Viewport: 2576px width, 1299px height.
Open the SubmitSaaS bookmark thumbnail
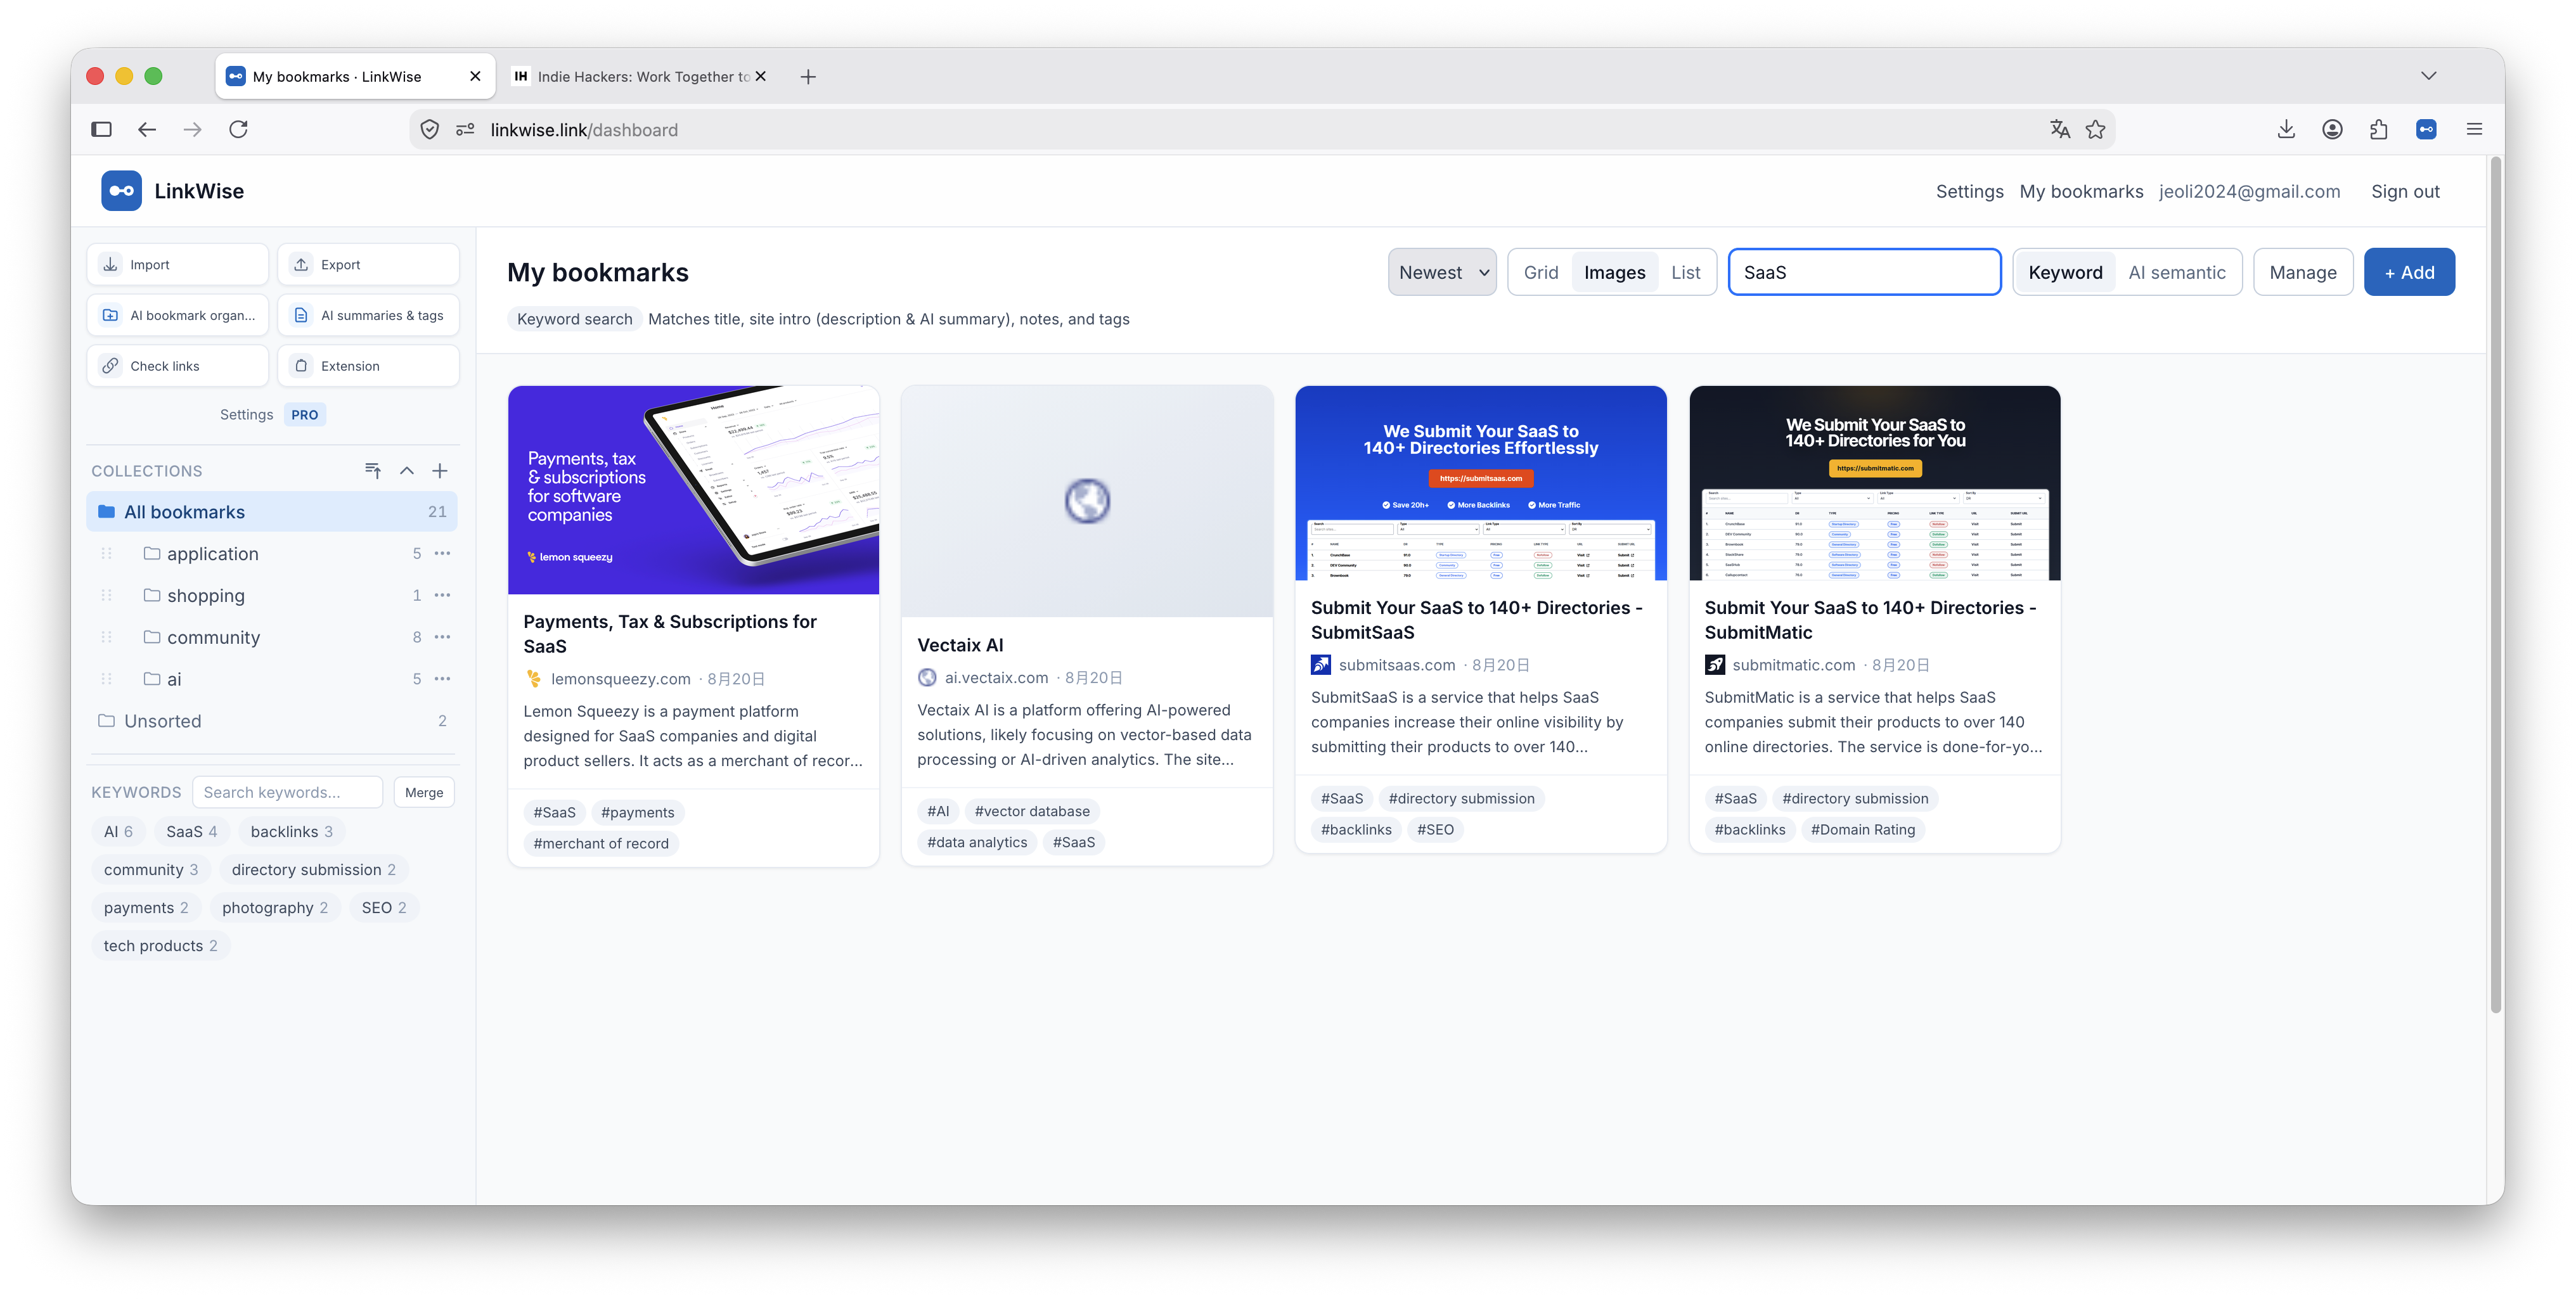[1480, 483]
